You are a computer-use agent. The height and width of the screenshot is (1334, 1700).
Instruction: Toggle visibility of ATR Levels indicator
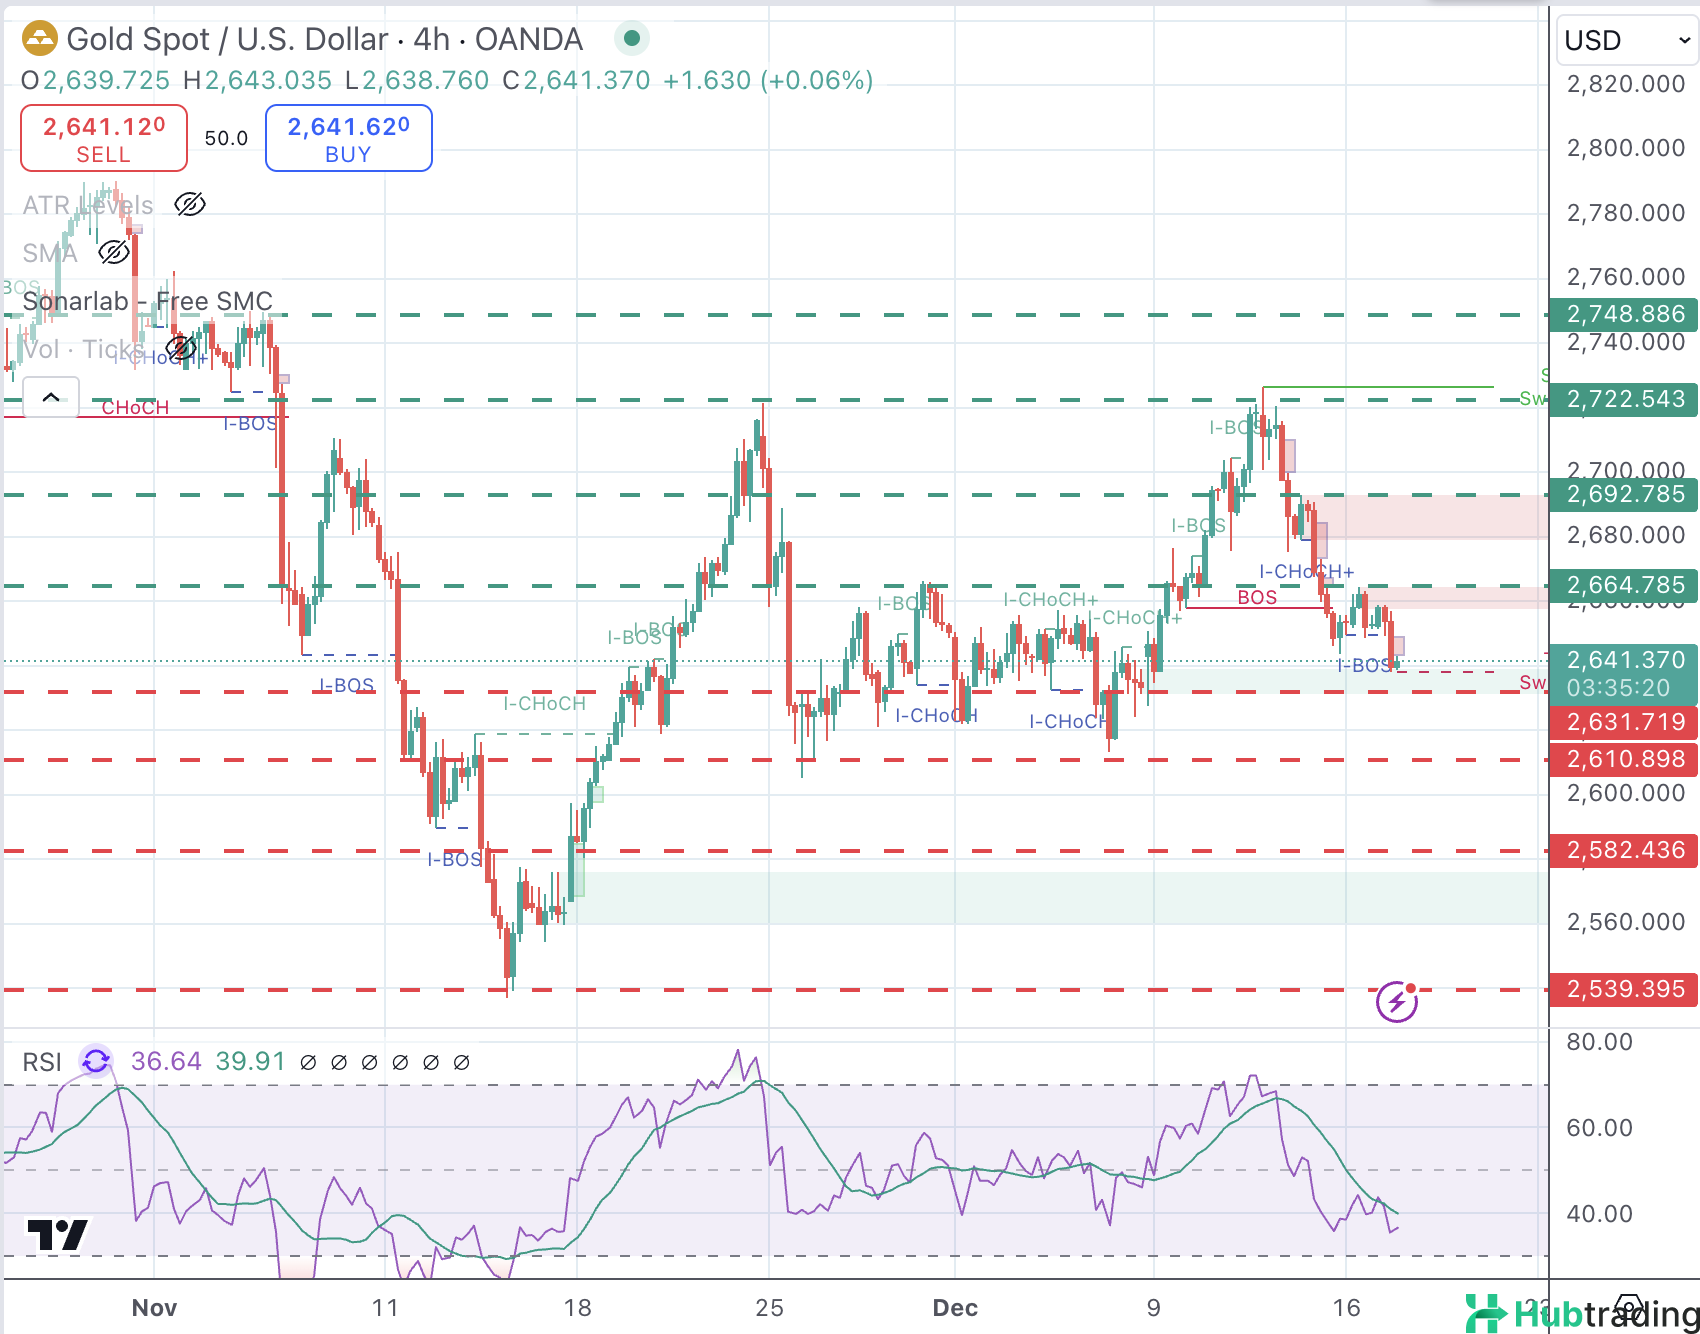click(x=189, y=205)
